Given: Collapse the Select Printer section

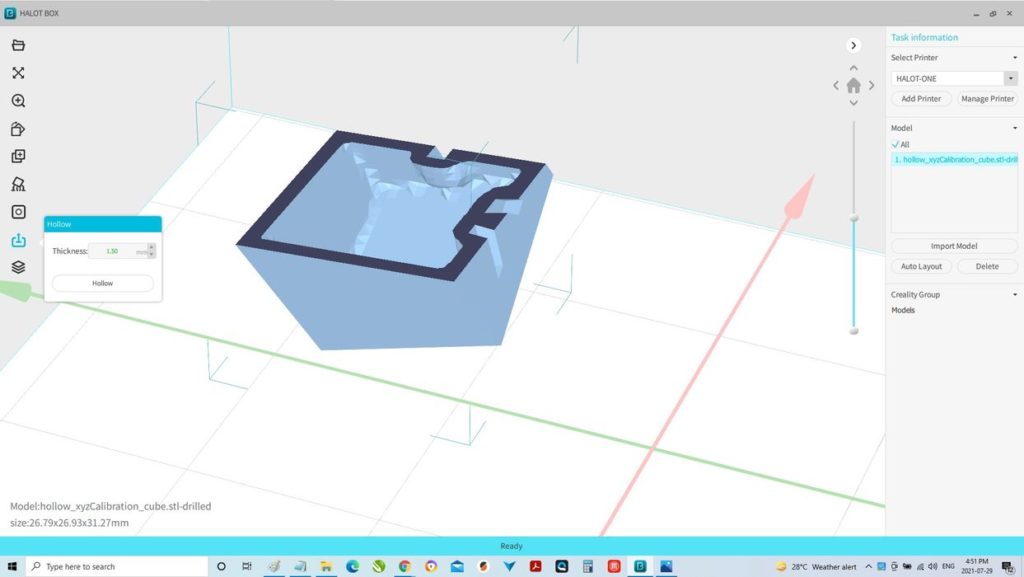Looking at the screenshot, I should pos(1011,58).
